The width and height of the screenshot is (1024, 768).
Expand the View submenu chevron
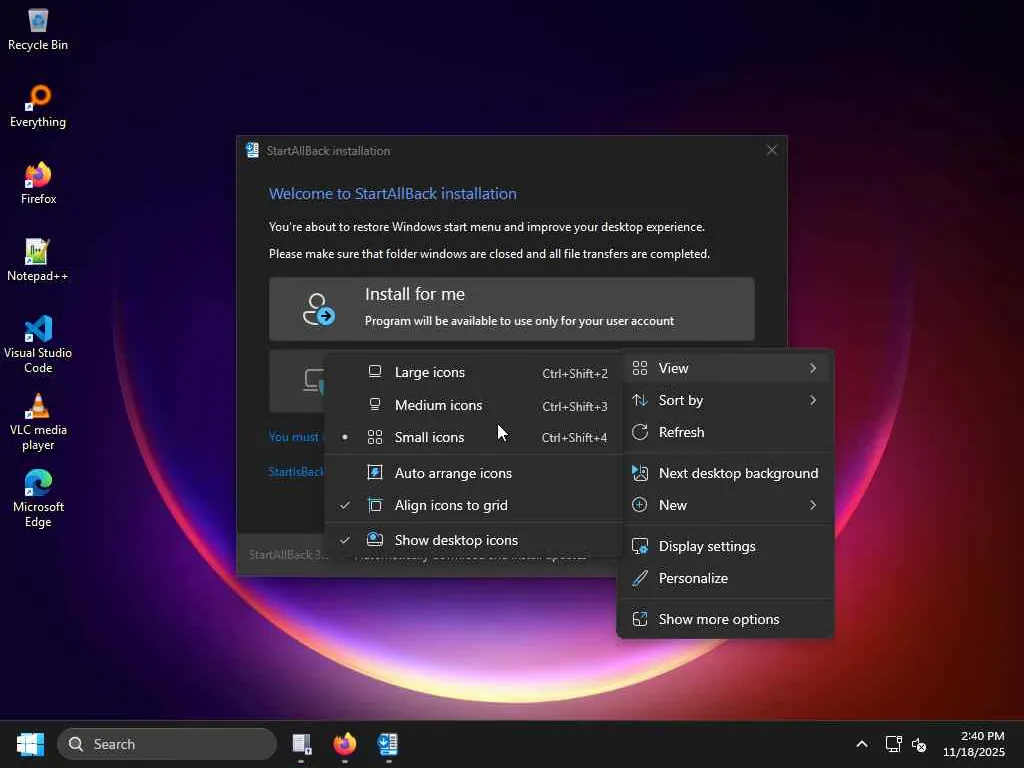coord(812,368)
